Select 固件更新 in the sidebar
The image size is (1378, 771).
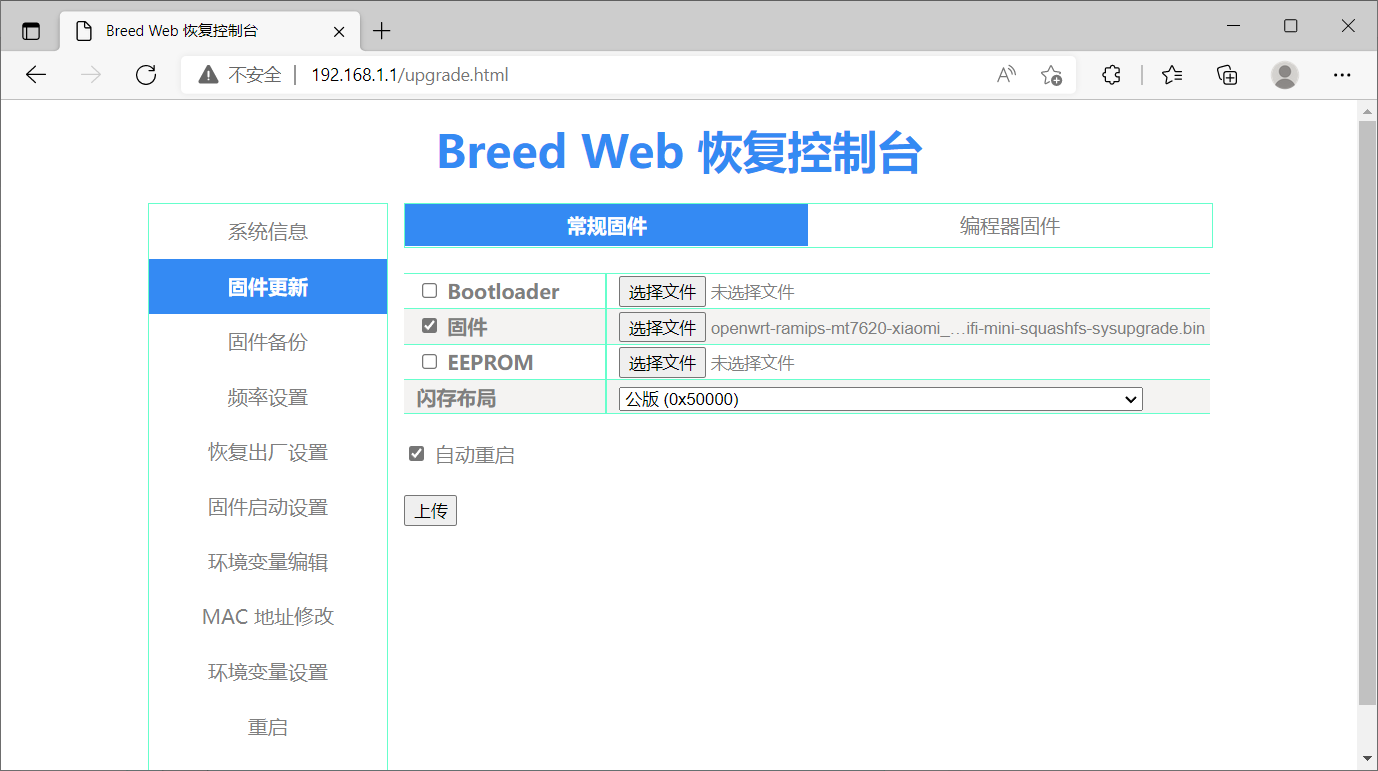coord(268,287)
